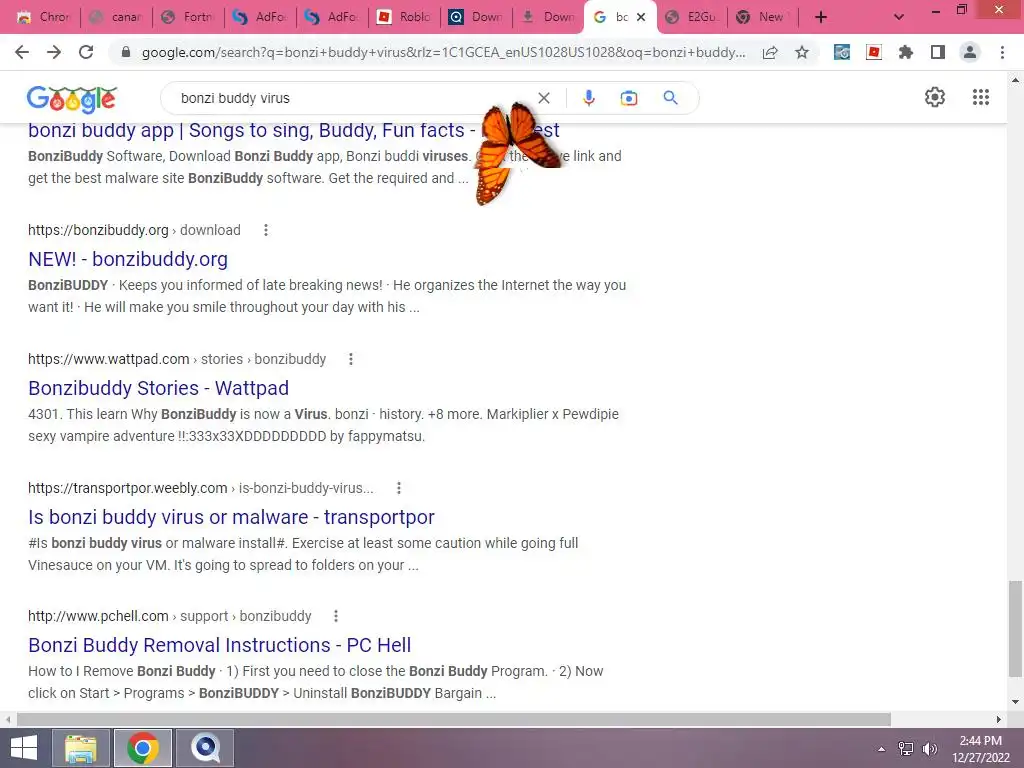Switch to the Chrome Web Store tab
The image size is (1024, 768).
tap(44, 17)
